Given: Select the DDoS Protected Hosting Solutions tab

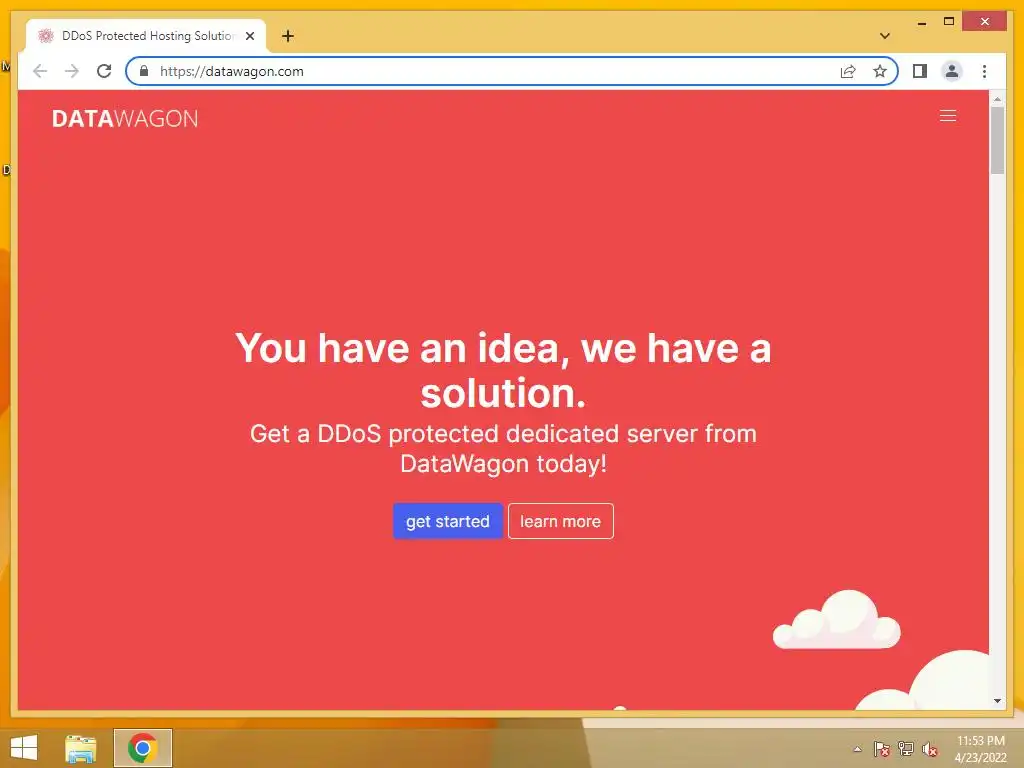Looking at the screenshot, I should [146, 36].
